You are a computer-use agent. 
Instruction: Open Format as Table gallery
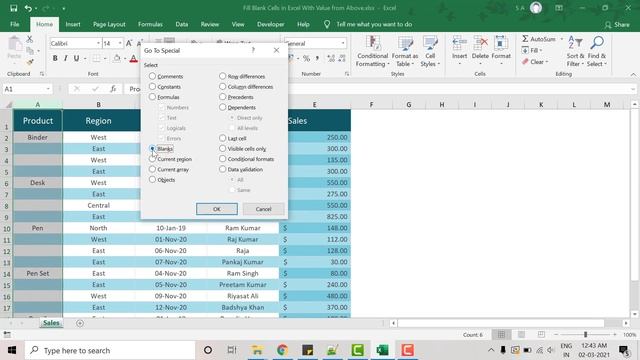tap(405, 51)
